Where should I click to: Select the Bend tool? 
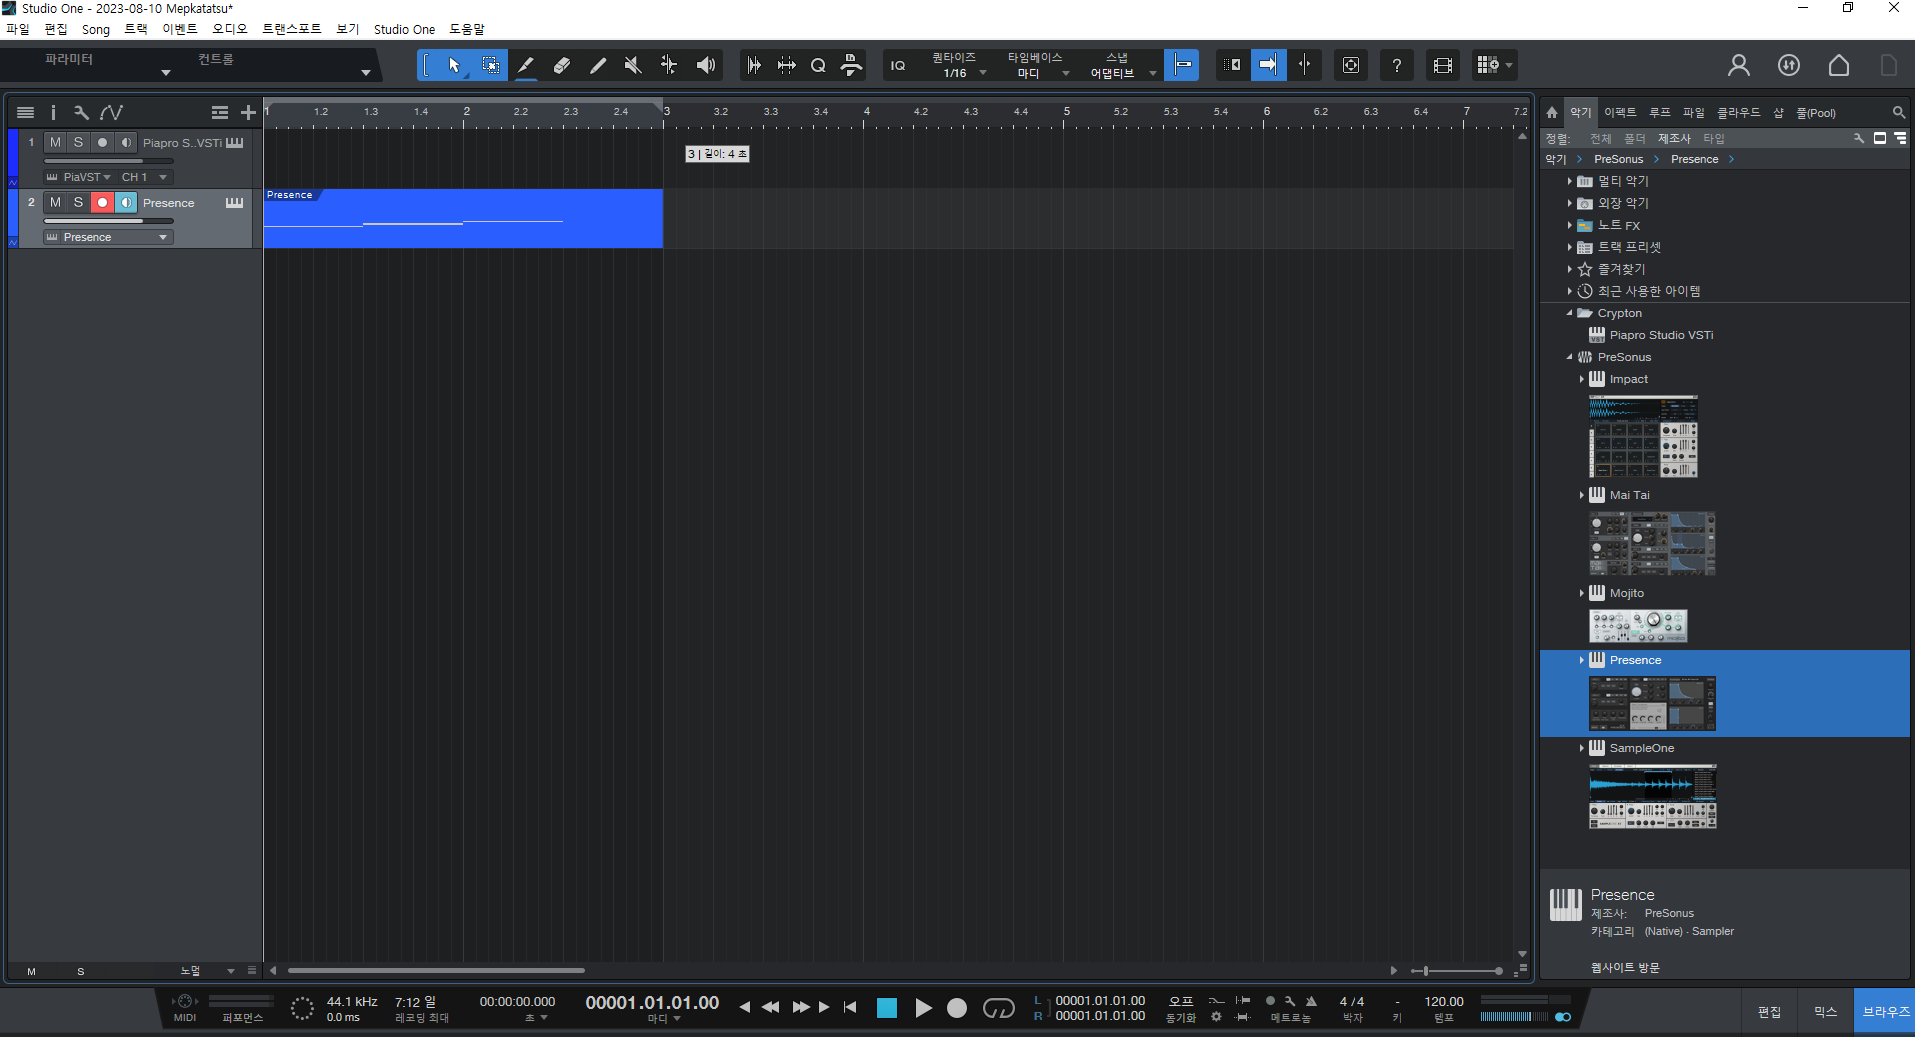pos(669,65)
